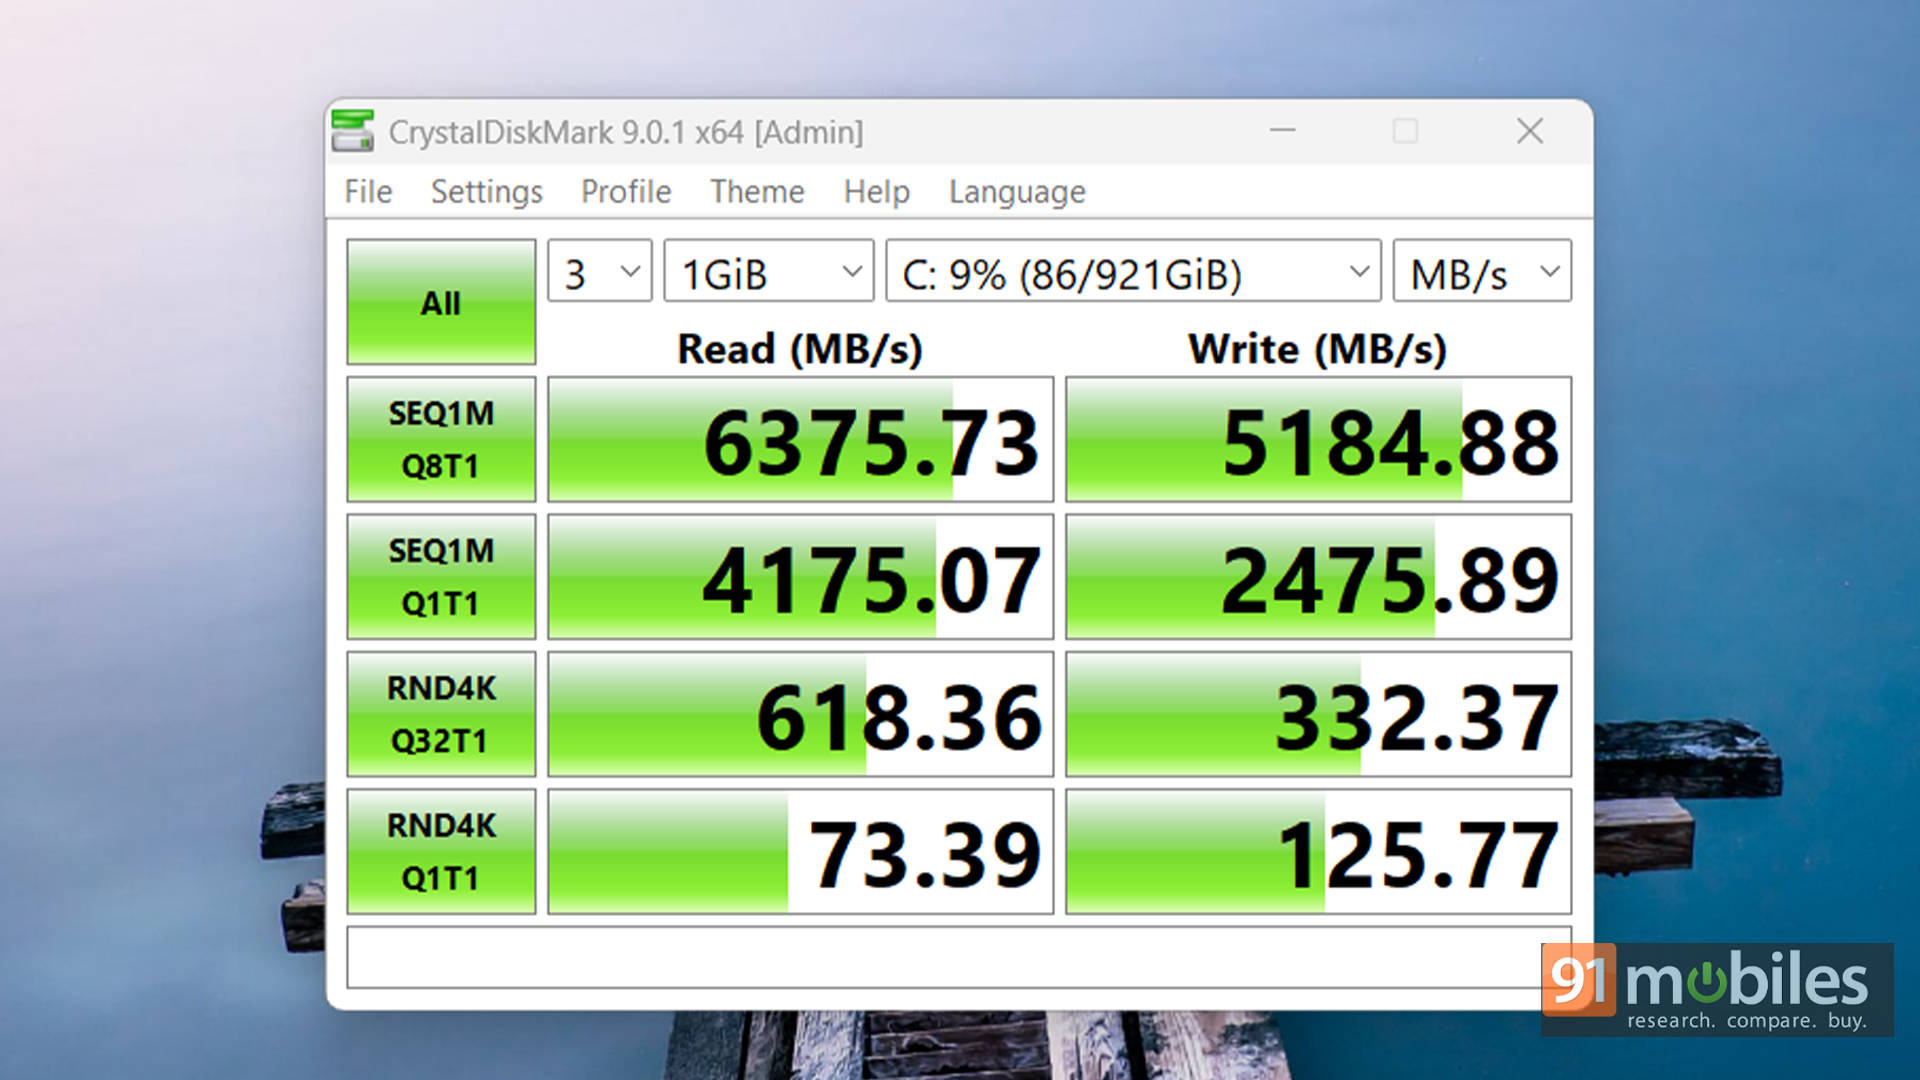Screen dimensions: 1920x1080
Task: Open the MB/s unit dropdown
Action: click(1482, 271)
